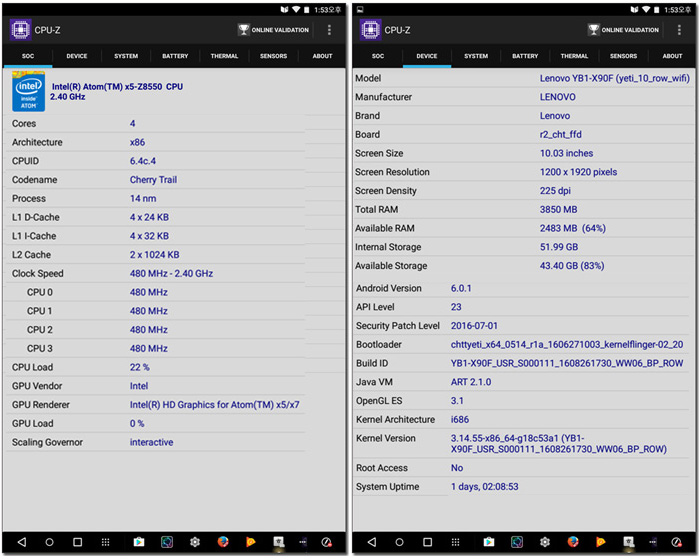
Task: Open the Battery tab on the SoC screen
Action: [x=175, y=56]
